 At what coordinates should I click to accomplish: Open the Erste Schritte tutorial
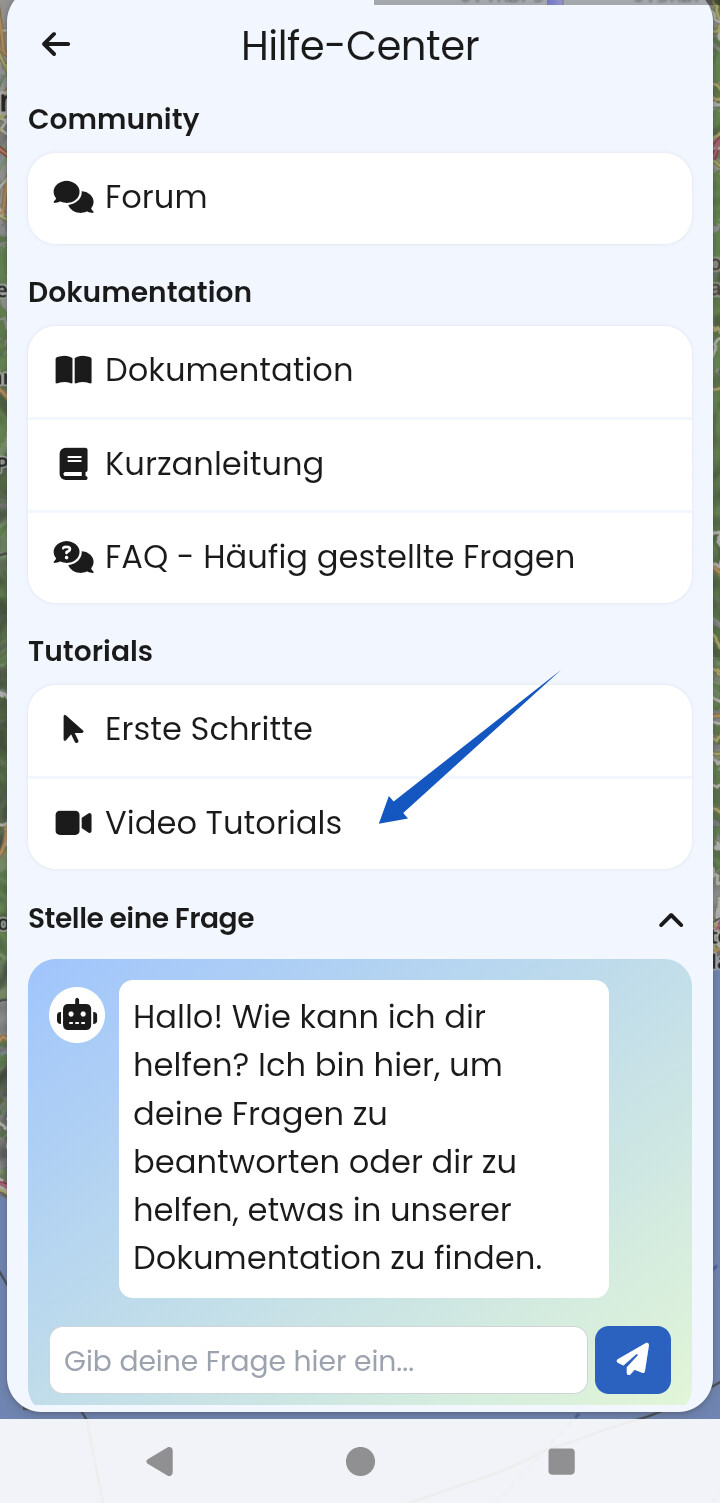point(360,730)
